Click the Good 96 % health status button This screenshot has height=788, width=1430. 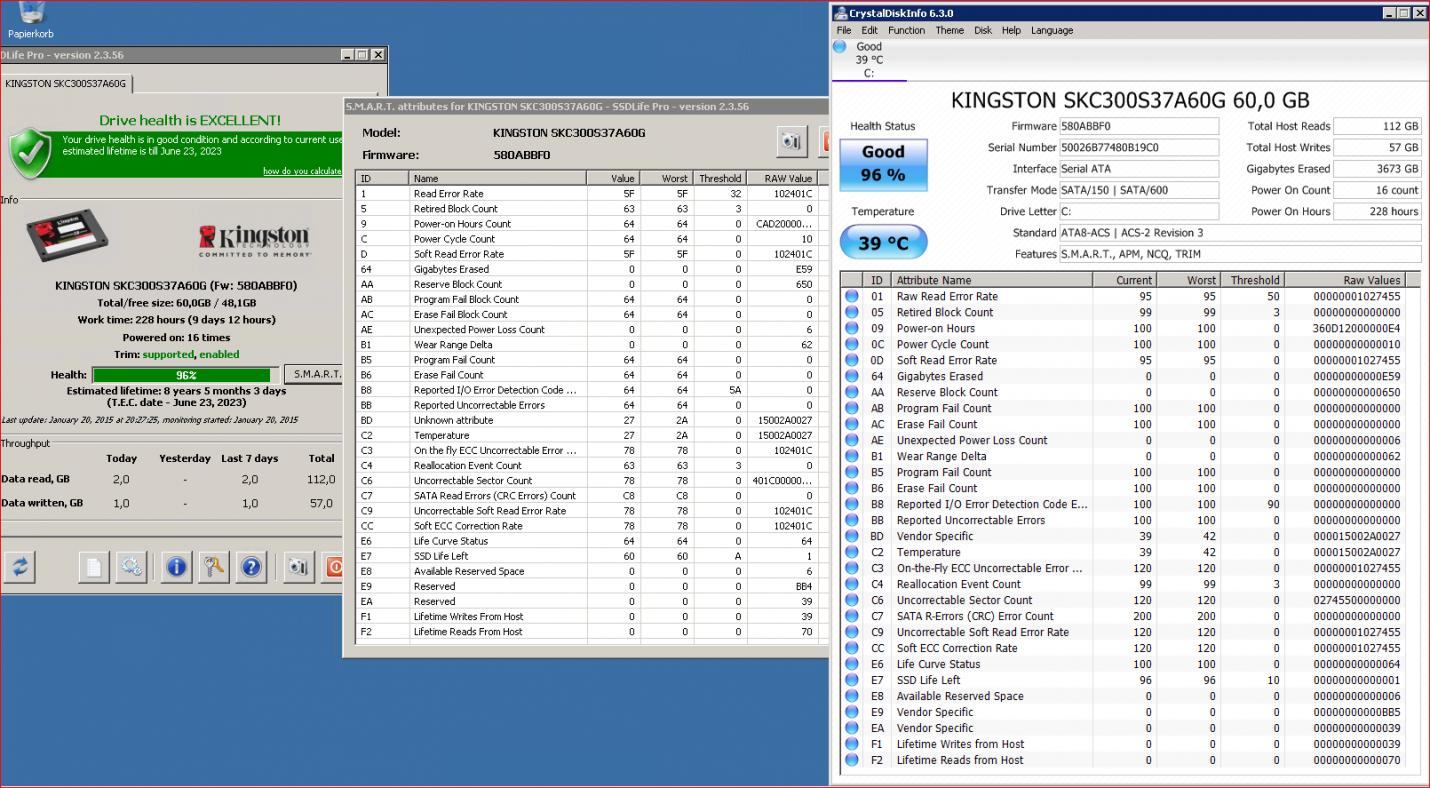(x=883, y=164)
